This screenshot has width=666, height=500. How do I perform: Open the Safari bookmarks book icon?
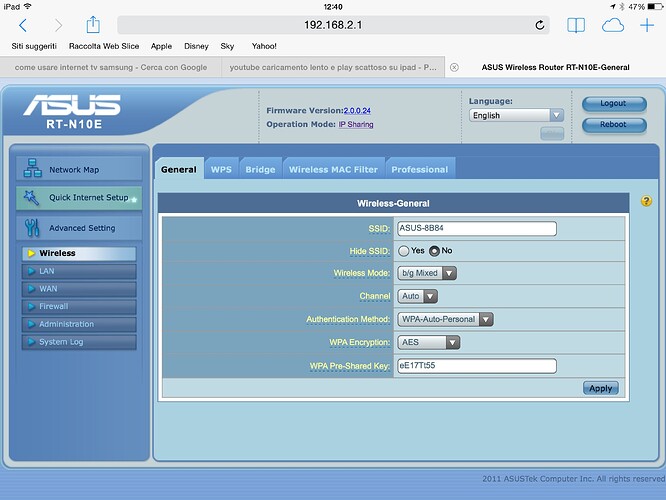point(576,25)
